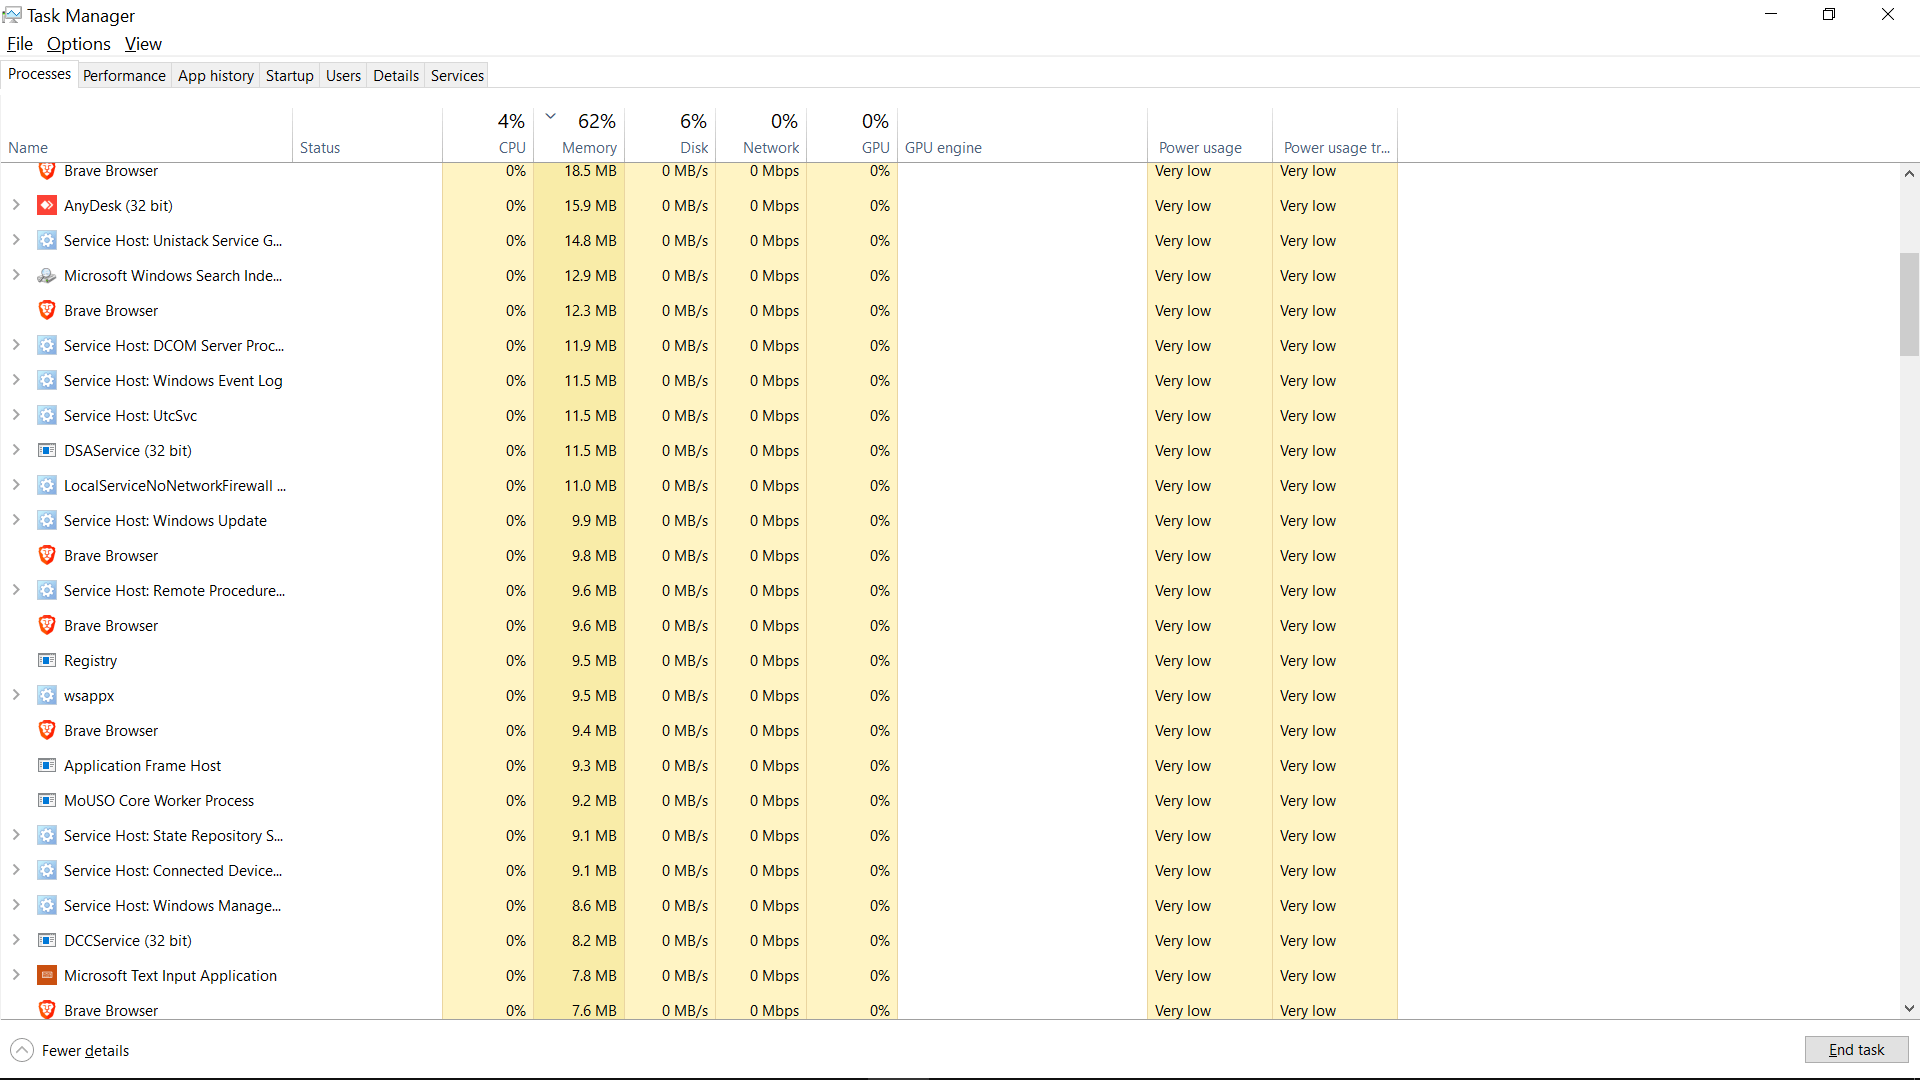Expand Service Host: DCOM Server Process

pos(16,345)
